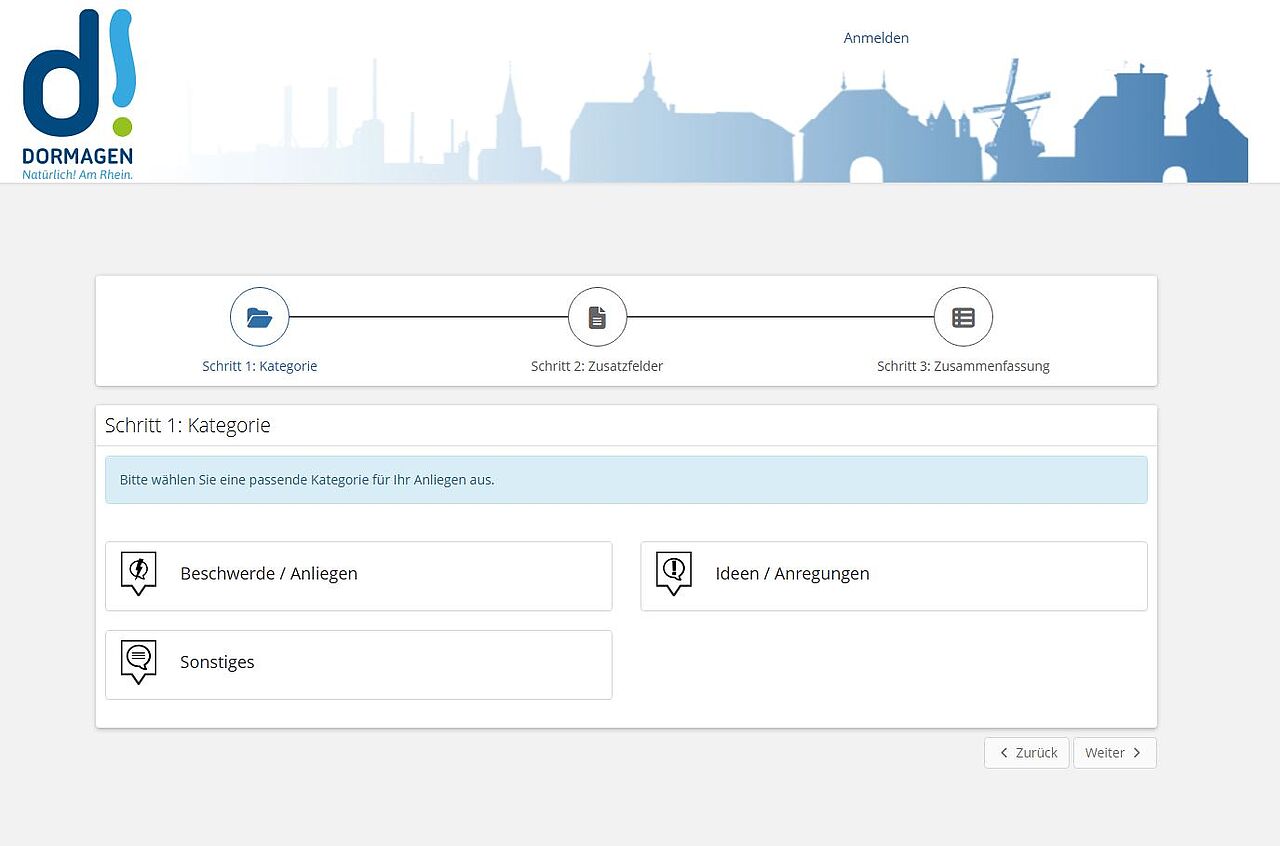Click the blue category hint info banner
Screen dimensions: 1280x846
pyautogui.click(x=626, y=480)
